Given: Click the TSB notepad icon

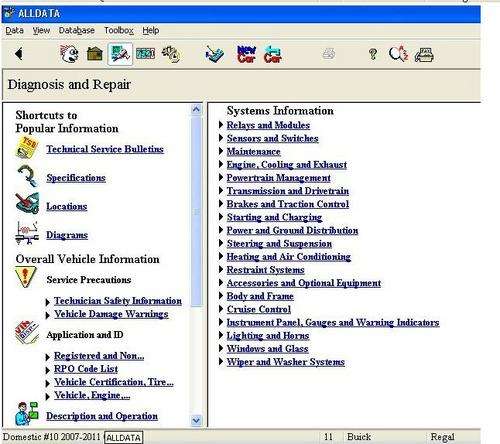Looking at the screenshot, I should pos(27,147).
